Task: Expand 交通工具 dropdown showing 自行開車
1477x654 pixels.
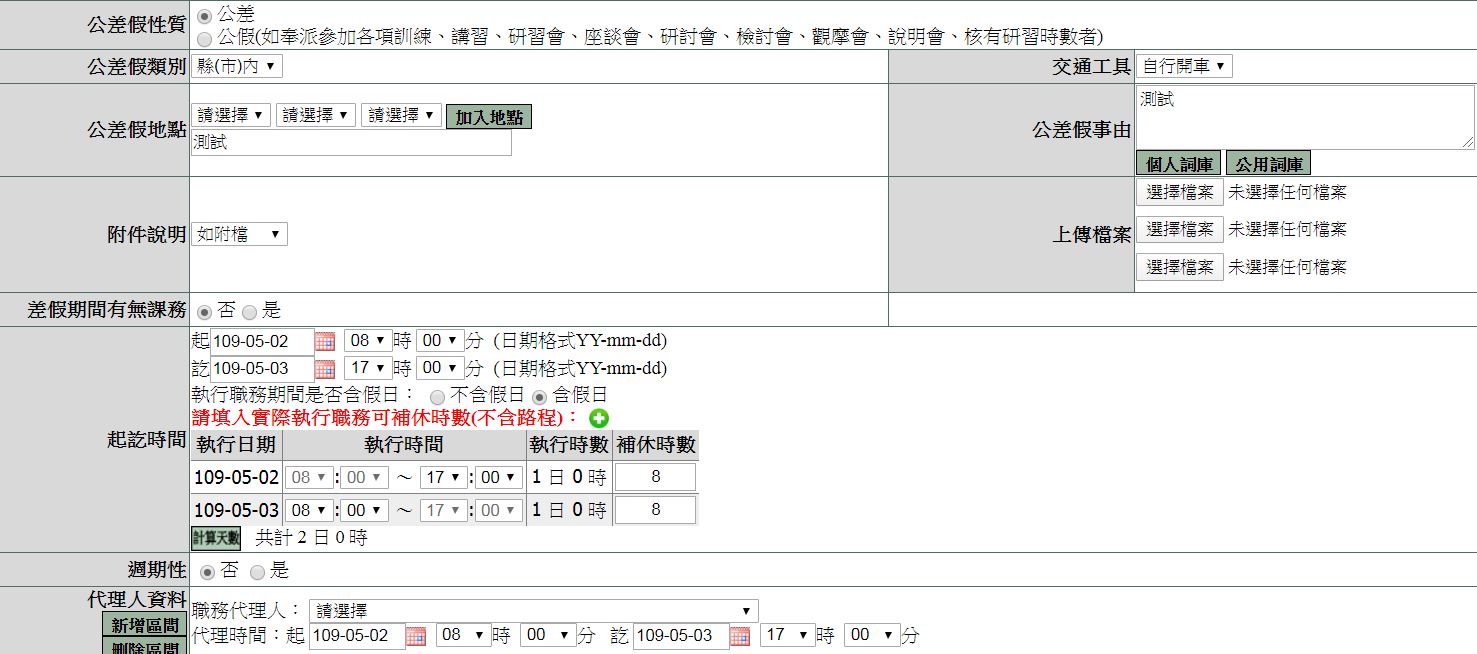Action: (1183, 67)
